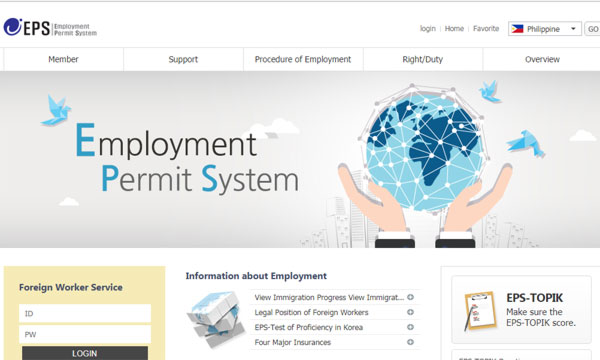Viewport: 600px width, 360px height.
Task: Open the Procedure of Employment menu
Action: pos(303,59)
